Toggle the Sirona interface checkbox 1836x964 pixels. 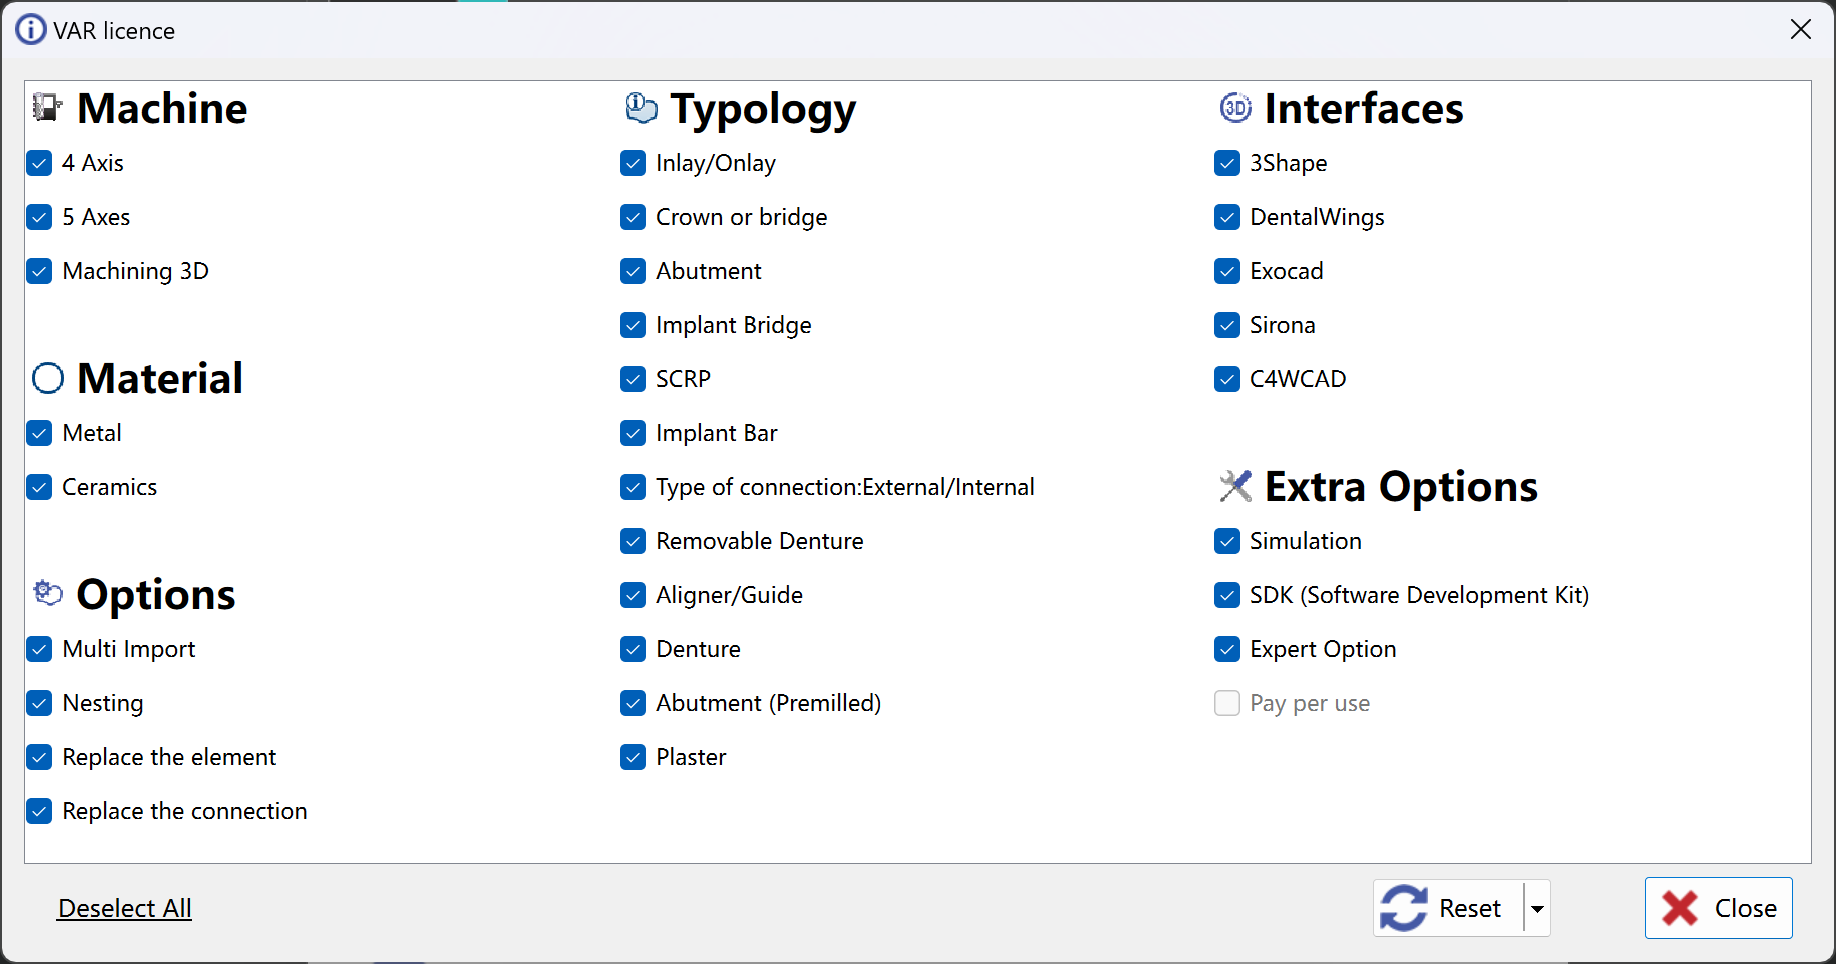pos(1227,325)
